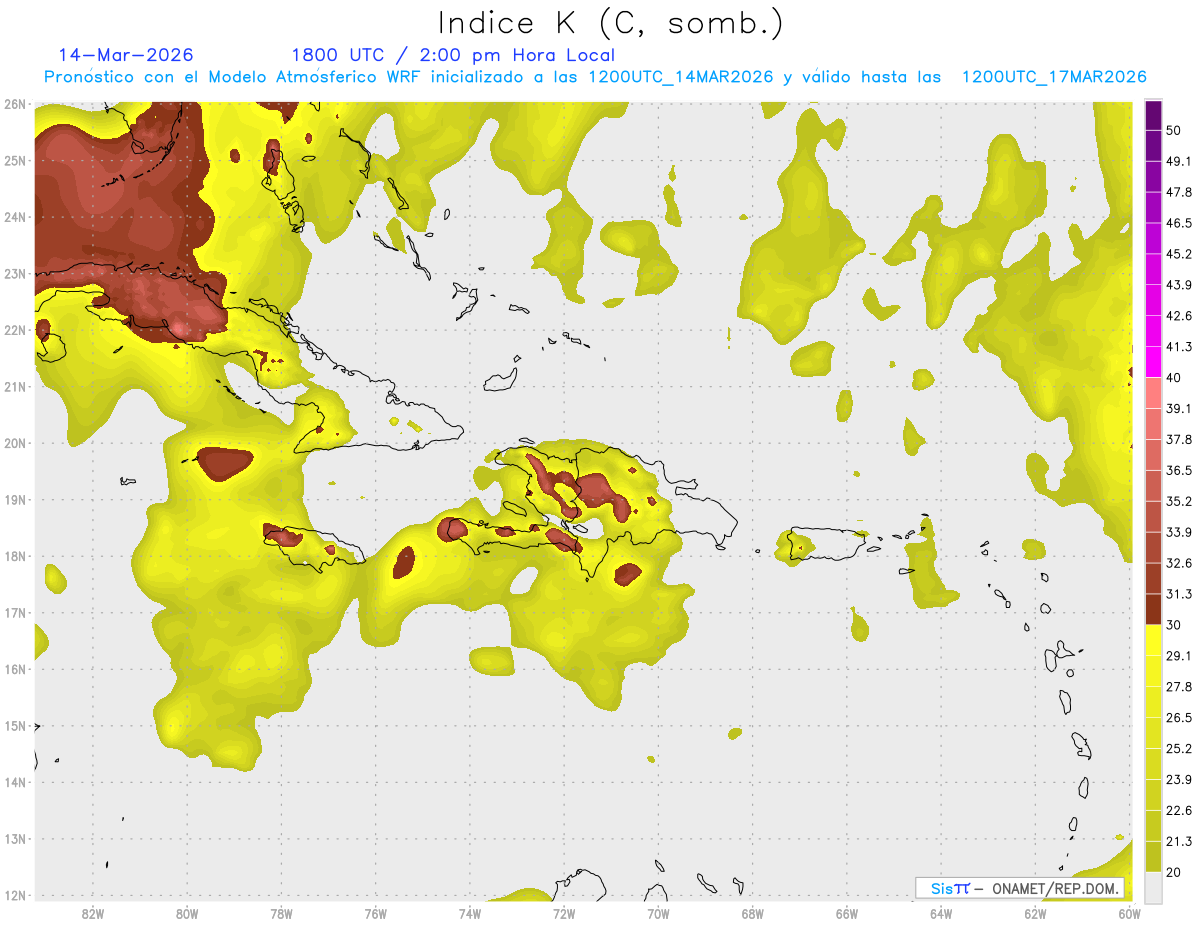
Task: Click the longitude label "76W"
Action: (x=376, y=914)
